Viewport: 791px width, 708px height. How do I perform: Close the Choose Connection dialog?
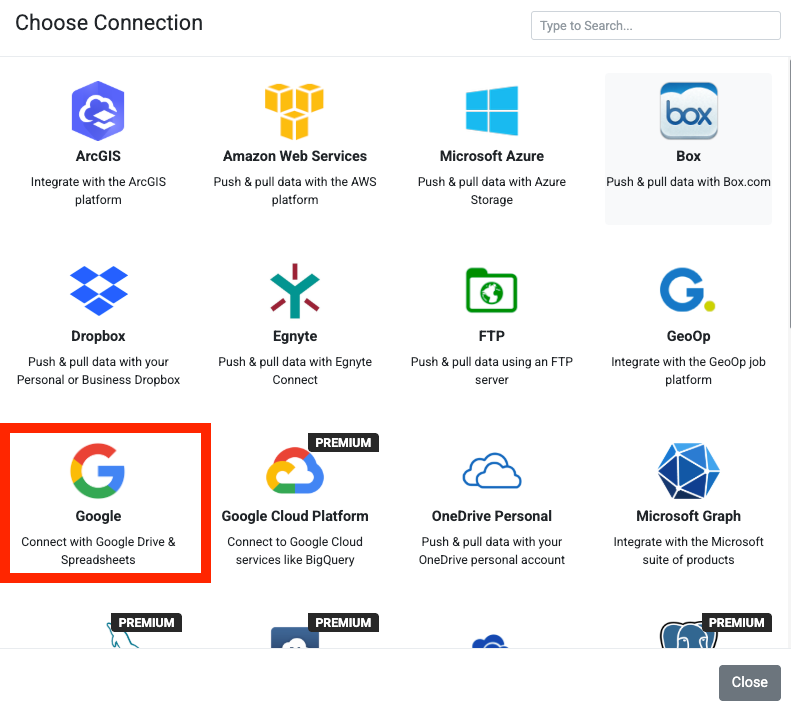(750, 682)
